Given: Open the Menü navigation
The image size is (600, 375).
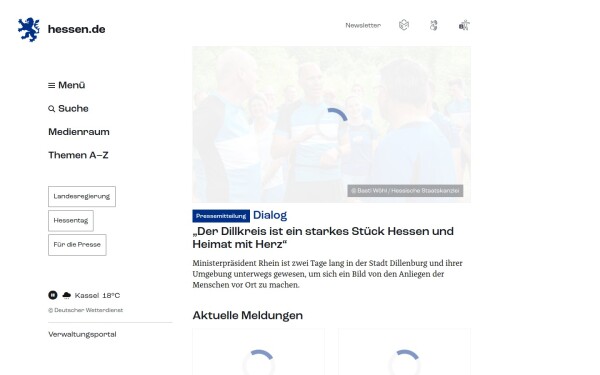Looking at the screenshot, I should point(67,85).
